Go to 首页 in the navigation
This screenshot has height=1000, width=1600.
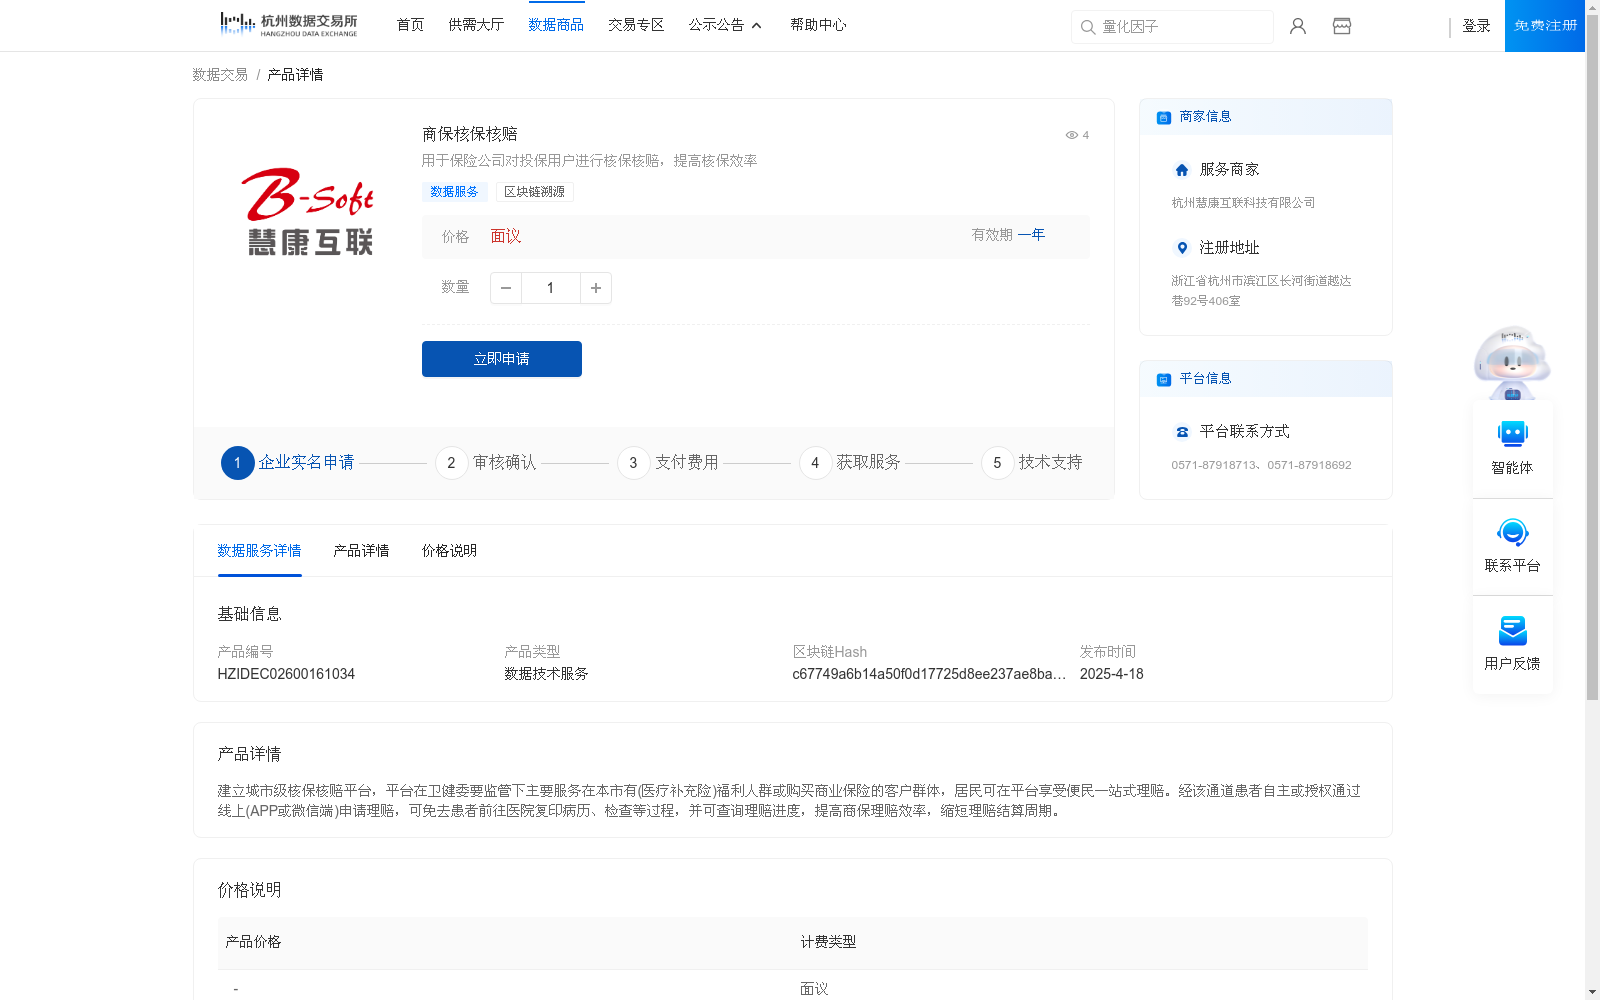[x=410, y=25]
